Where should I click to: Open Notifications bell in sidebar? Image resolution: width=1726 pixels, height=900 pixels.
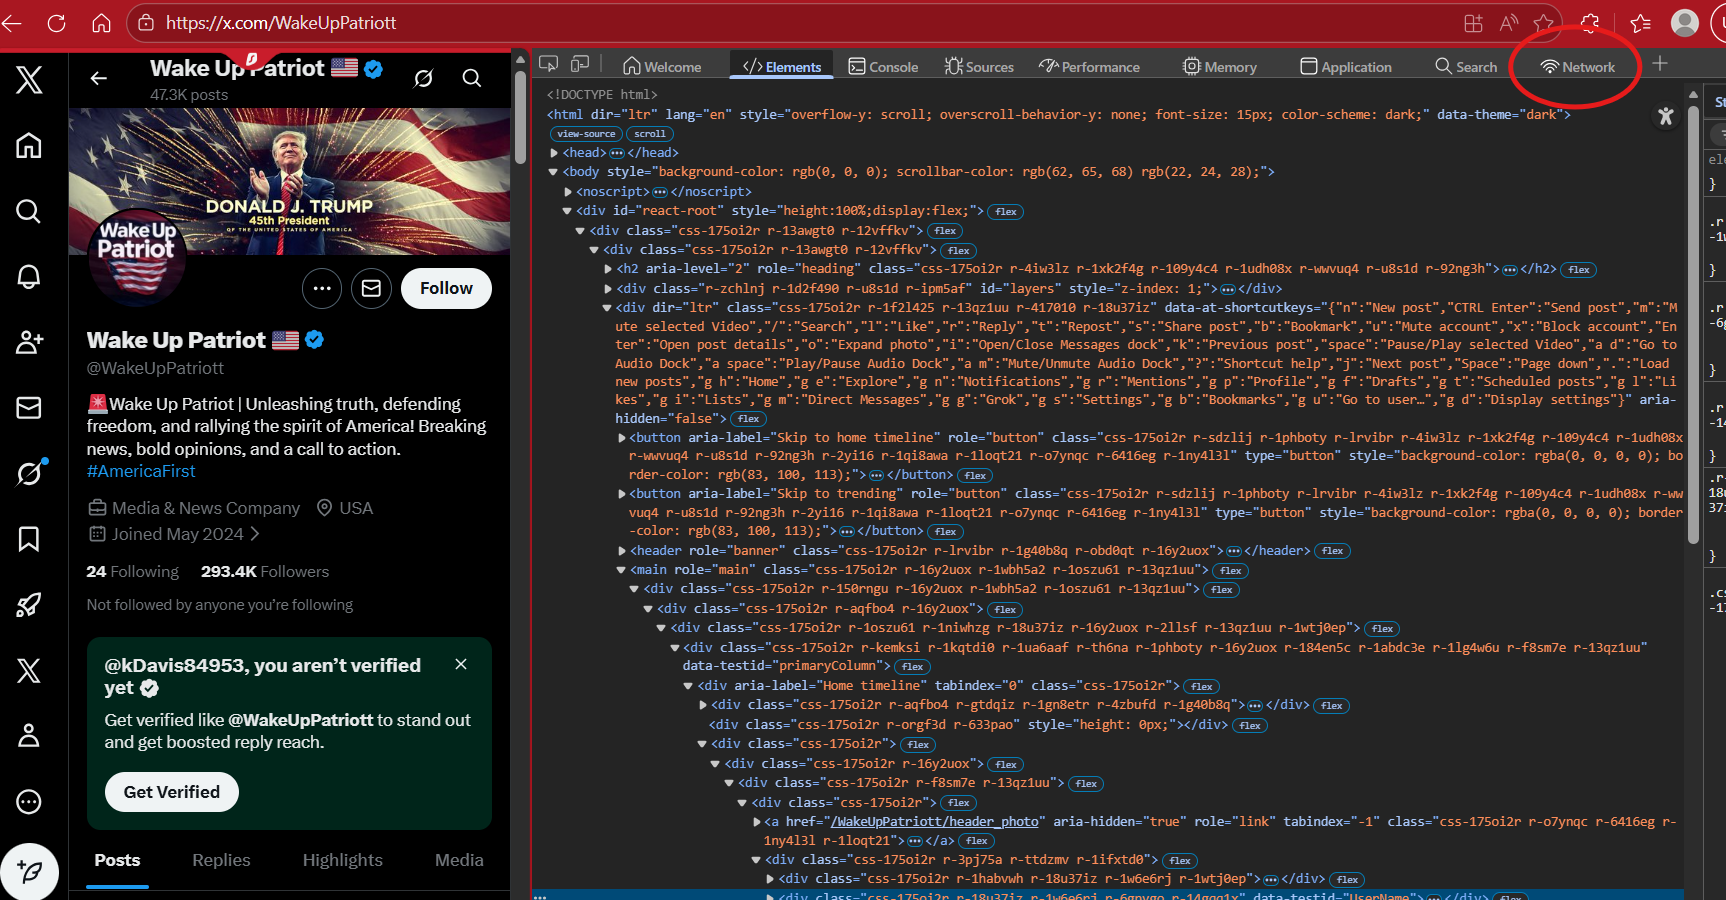point(29,277)
